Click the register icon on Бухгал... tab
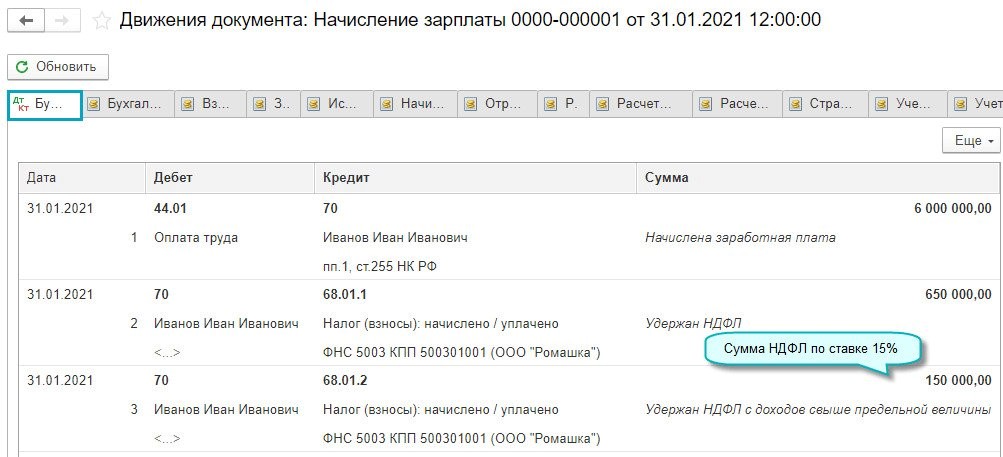The height and width of the screenshot is (457, 1003). pos(94,104)
